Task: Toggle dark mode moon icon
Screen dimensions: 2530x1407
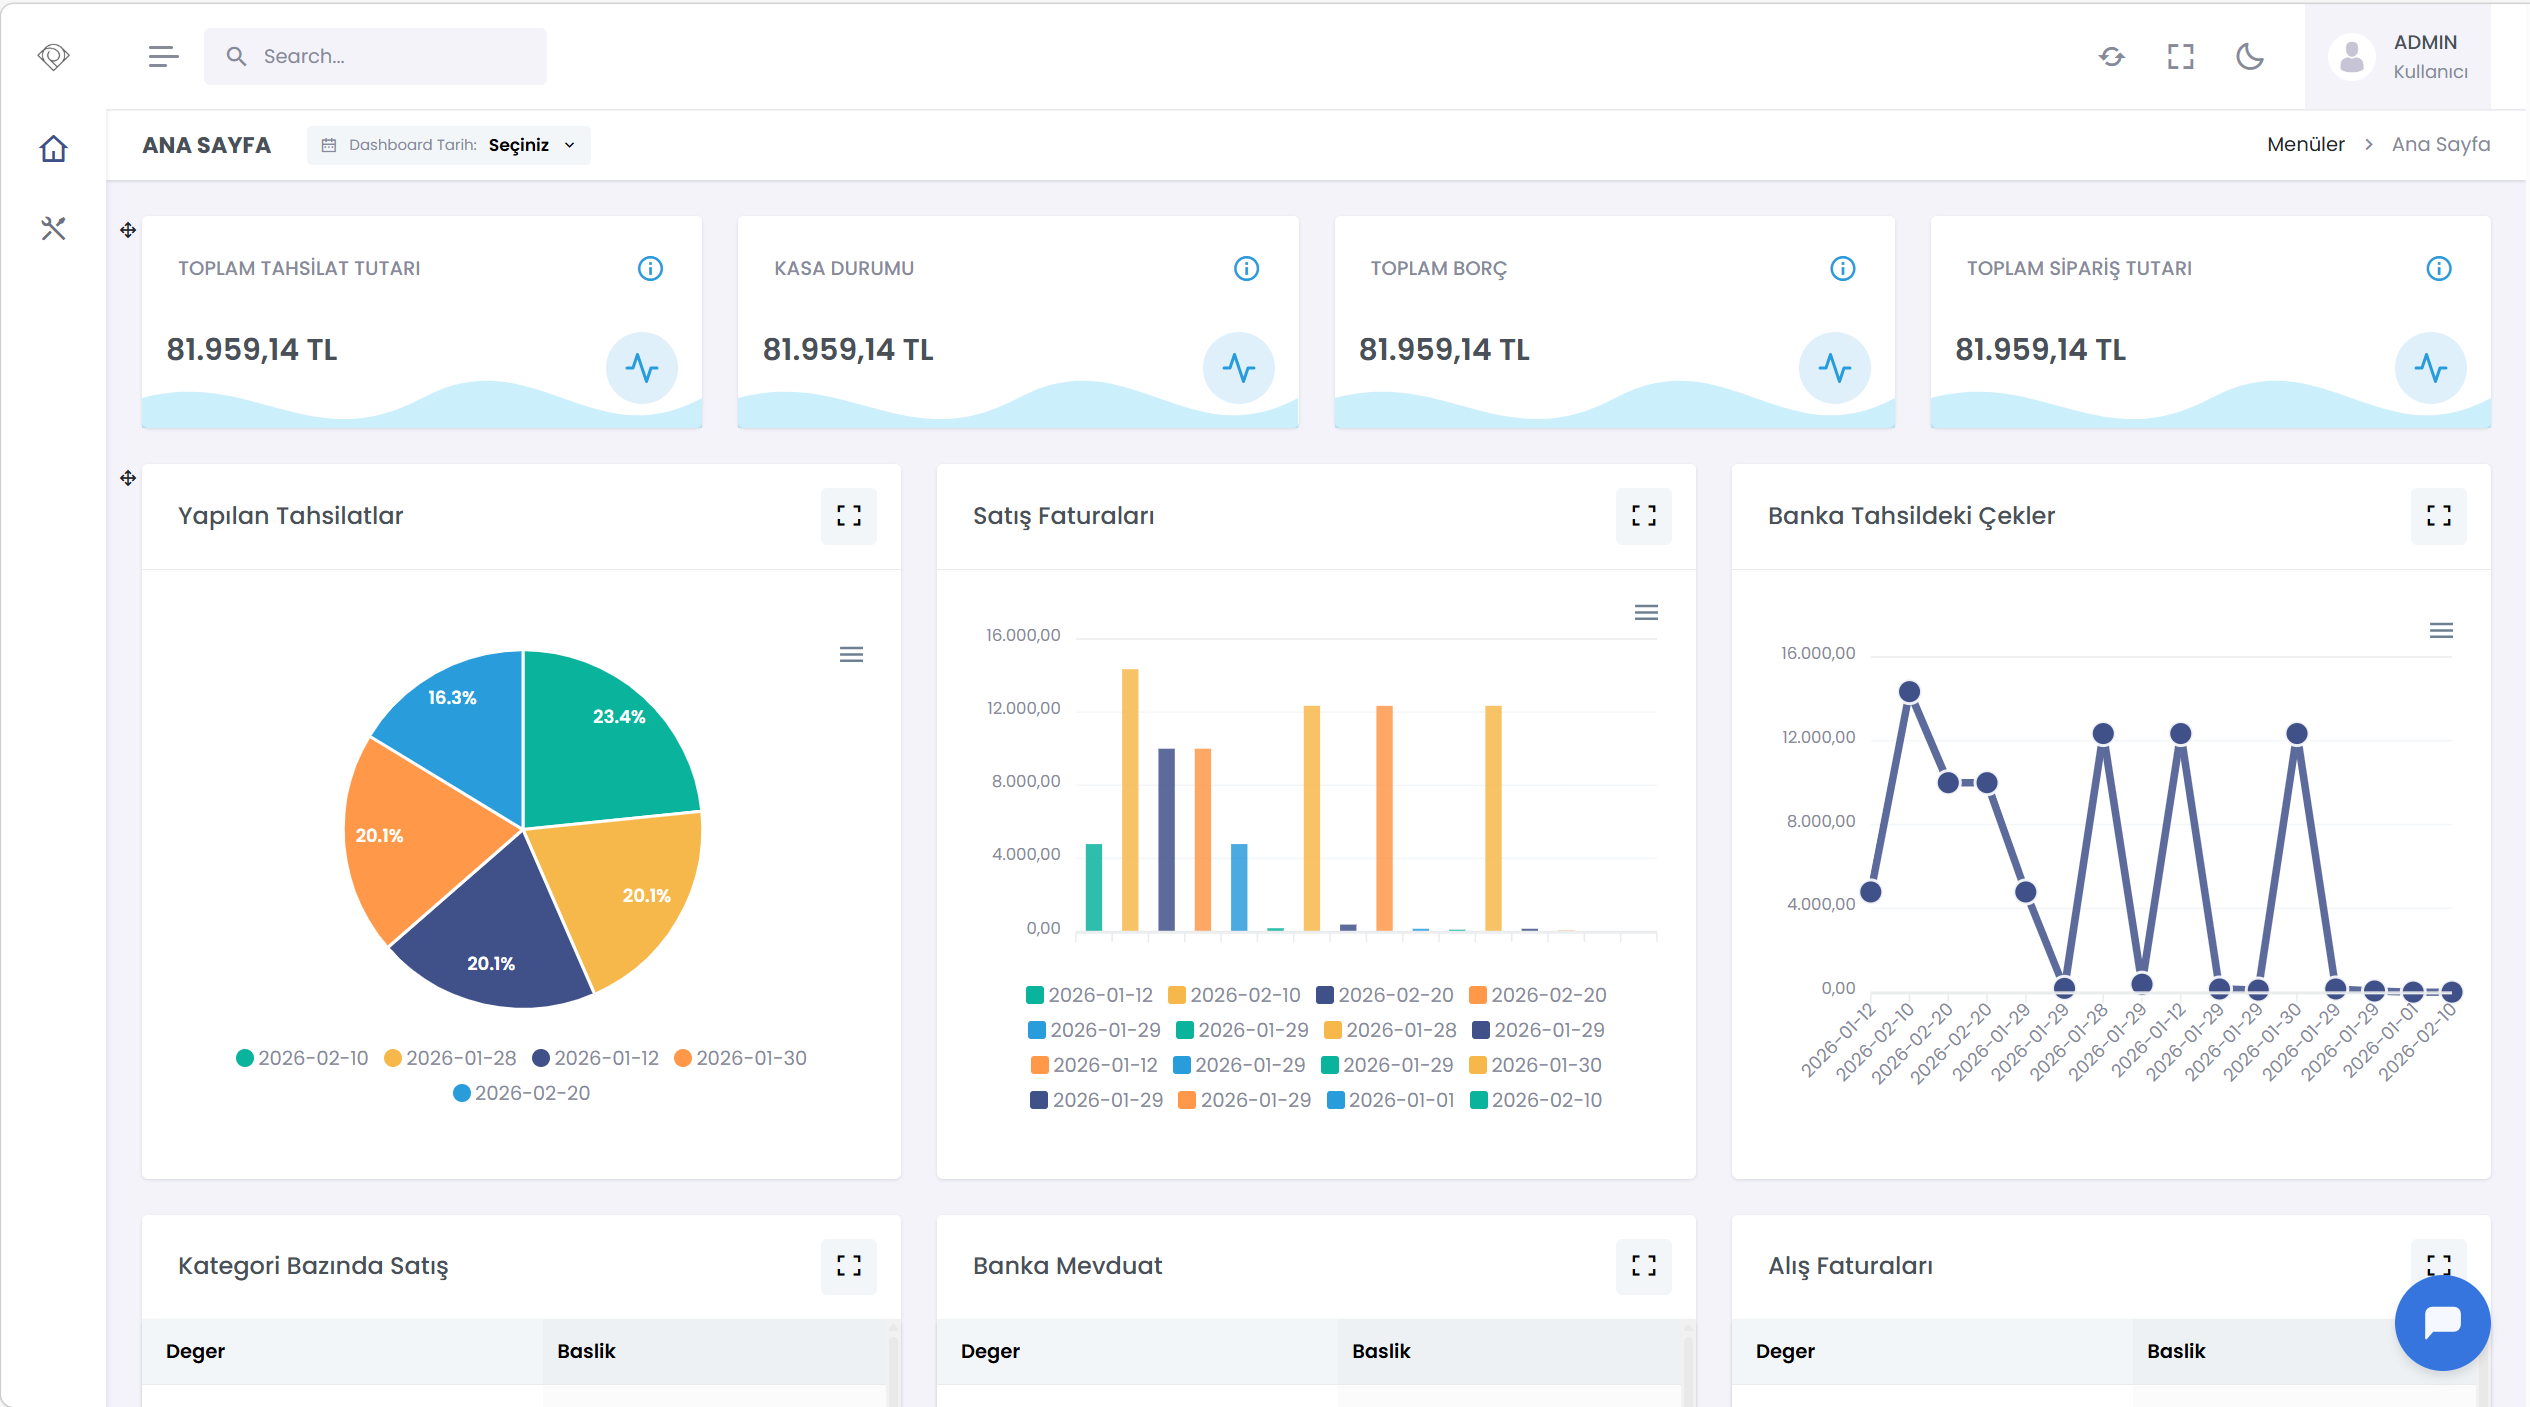Action: tap(2249, 57)
